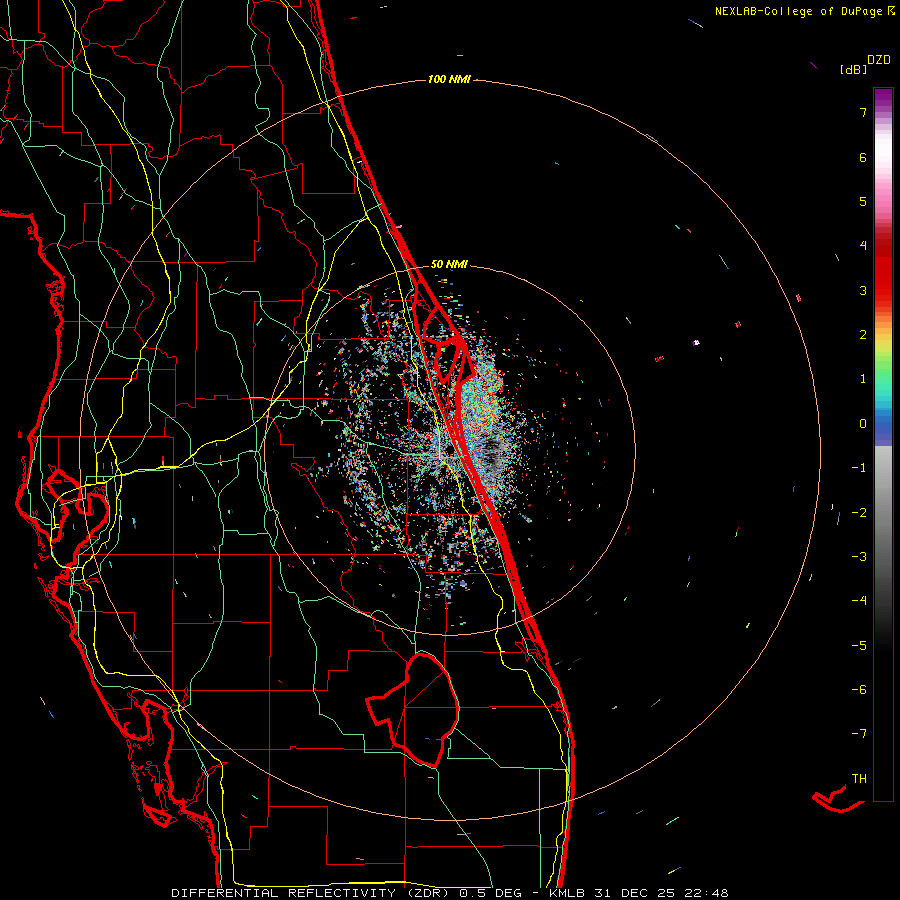Click the DZD product label above the color scale
The image size is (900, 900).
click(x=879, y=60)
